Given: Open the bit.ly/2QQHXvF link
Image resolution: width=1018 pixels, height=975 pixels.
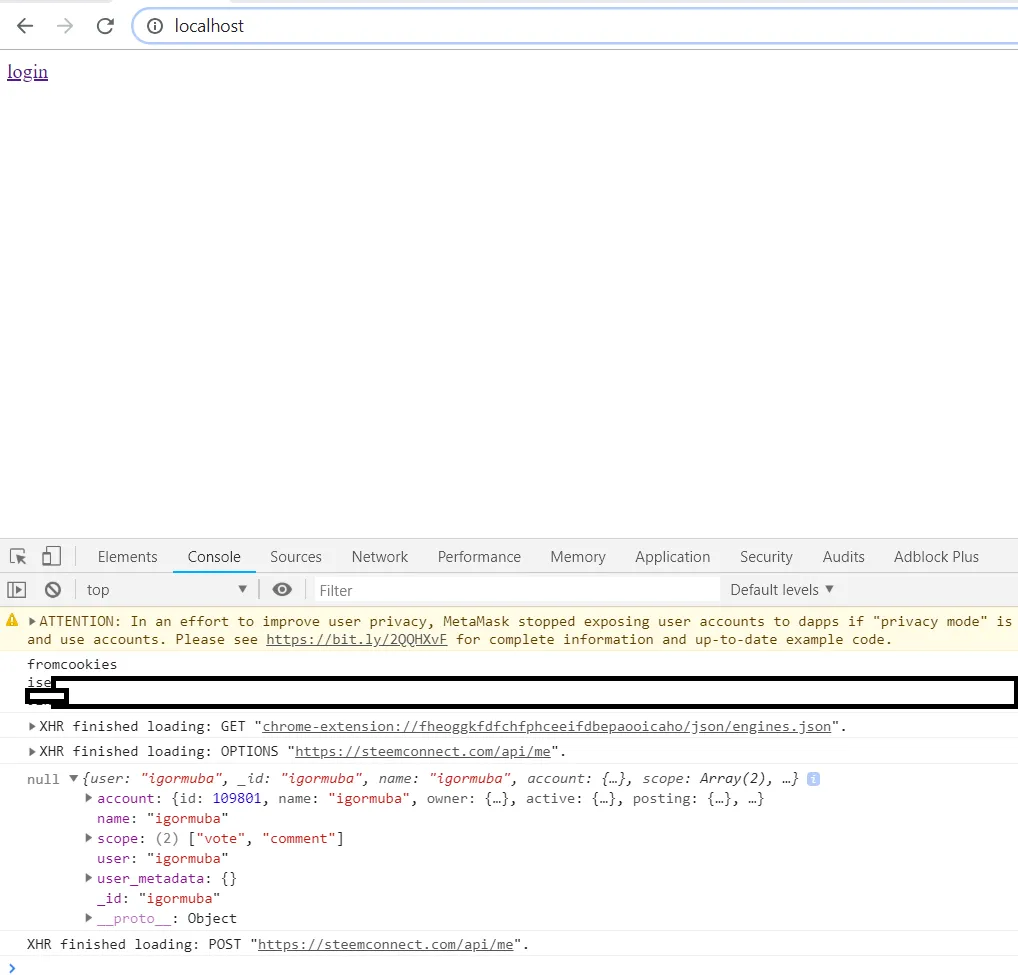Looking at the screenshot, I should click(x=356, y=639).
